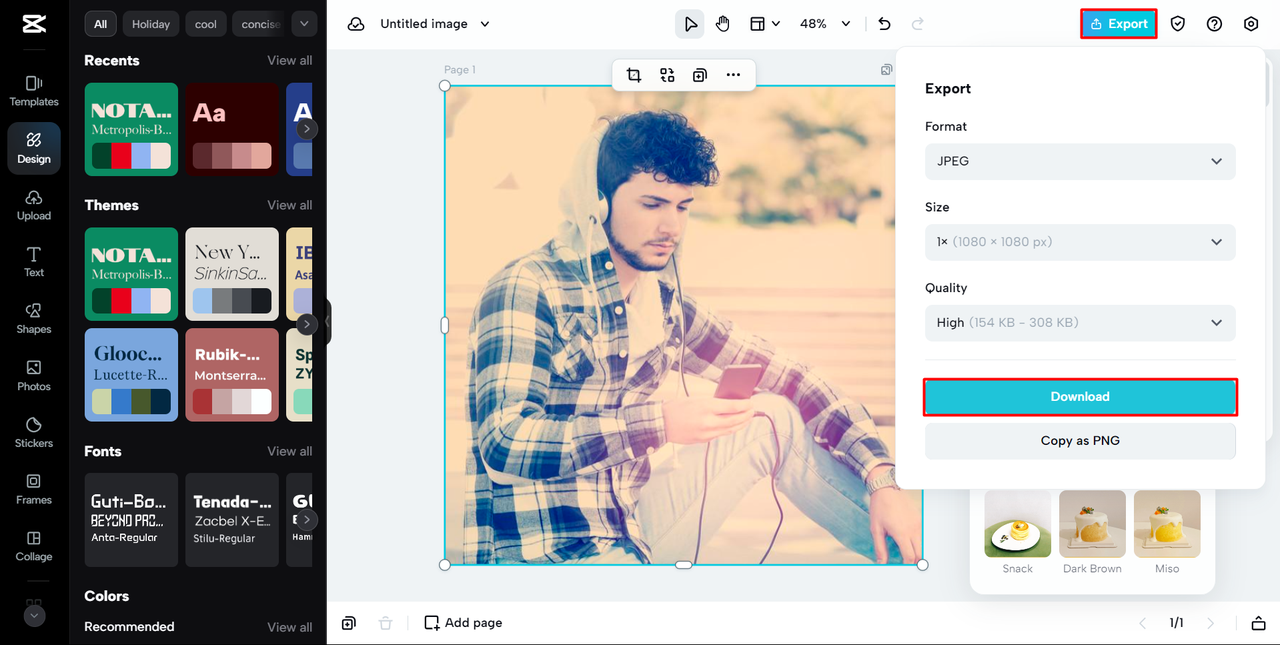This screenshot has width=1280, height=645.
Task: Show next Recents with arrow
Action: pyautogui.click(x=307, y=129)
